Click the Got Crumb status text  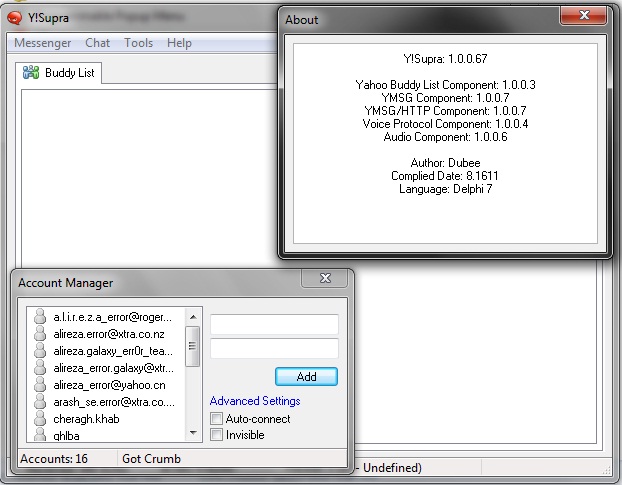[x=152, y=458]
